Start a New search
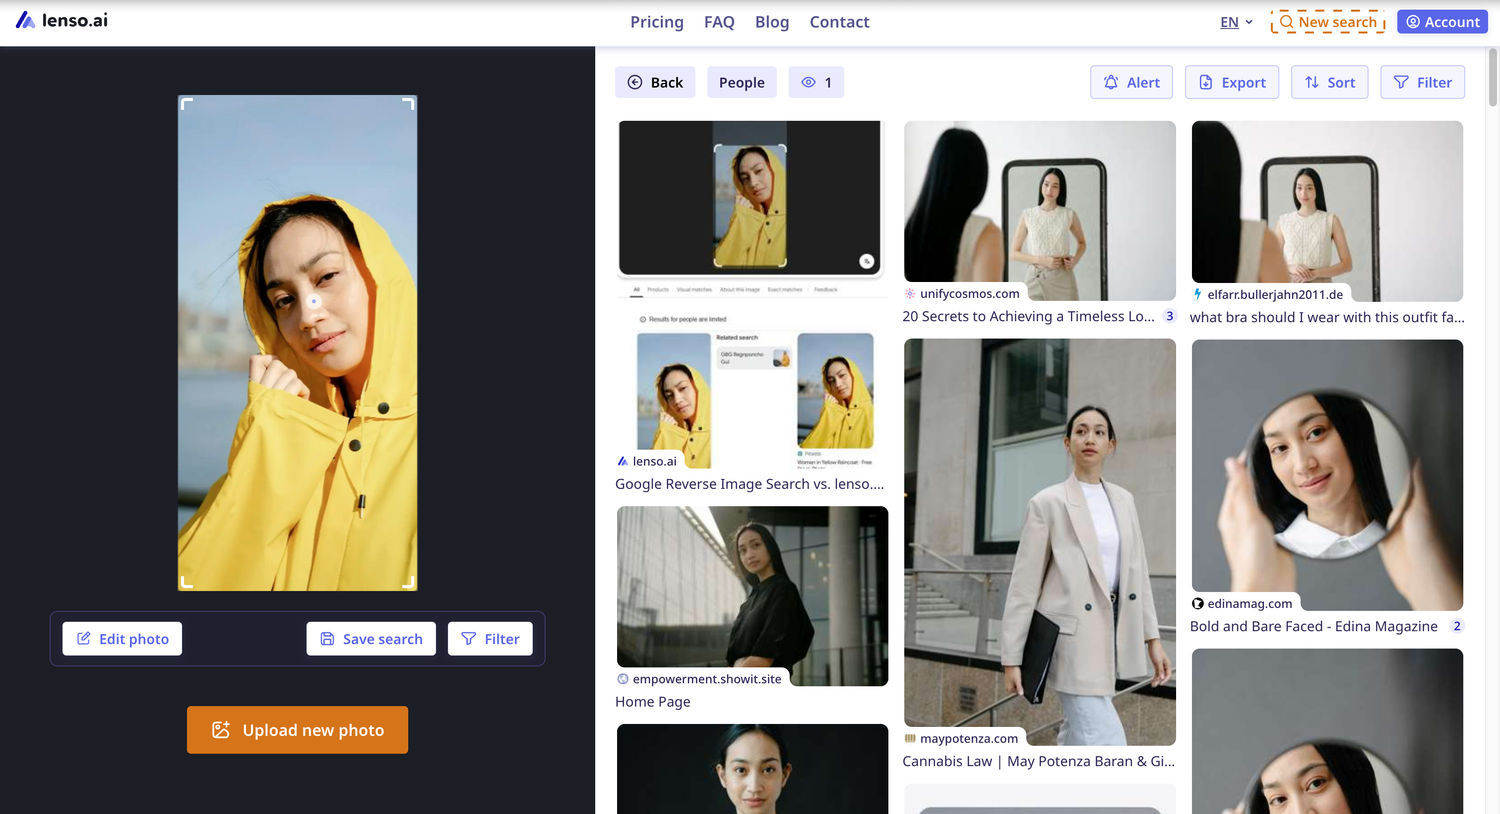Screen dimensions: 1500x814 tap(1328, 22)
